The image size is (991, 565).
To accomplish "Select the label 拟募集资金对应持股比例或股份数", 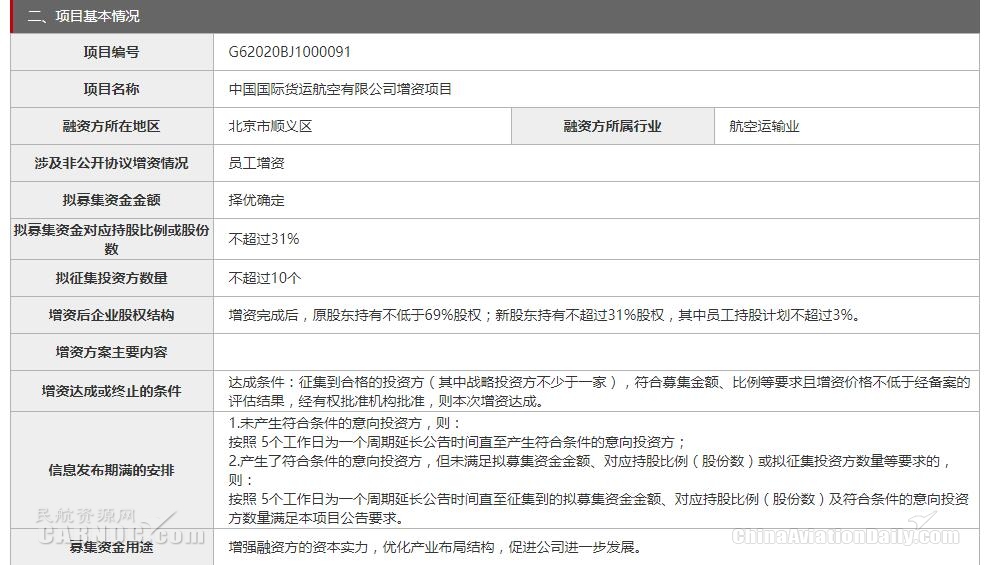I will pos(111,240).
